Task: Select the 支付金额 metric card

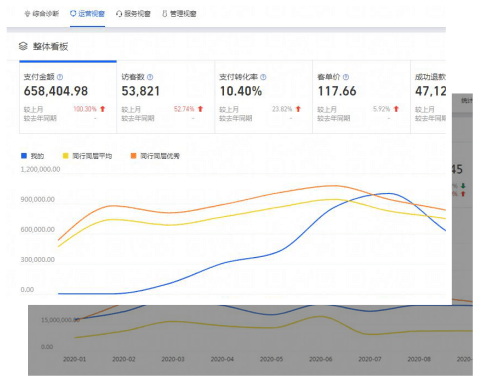Action: [x=68, y=97]
